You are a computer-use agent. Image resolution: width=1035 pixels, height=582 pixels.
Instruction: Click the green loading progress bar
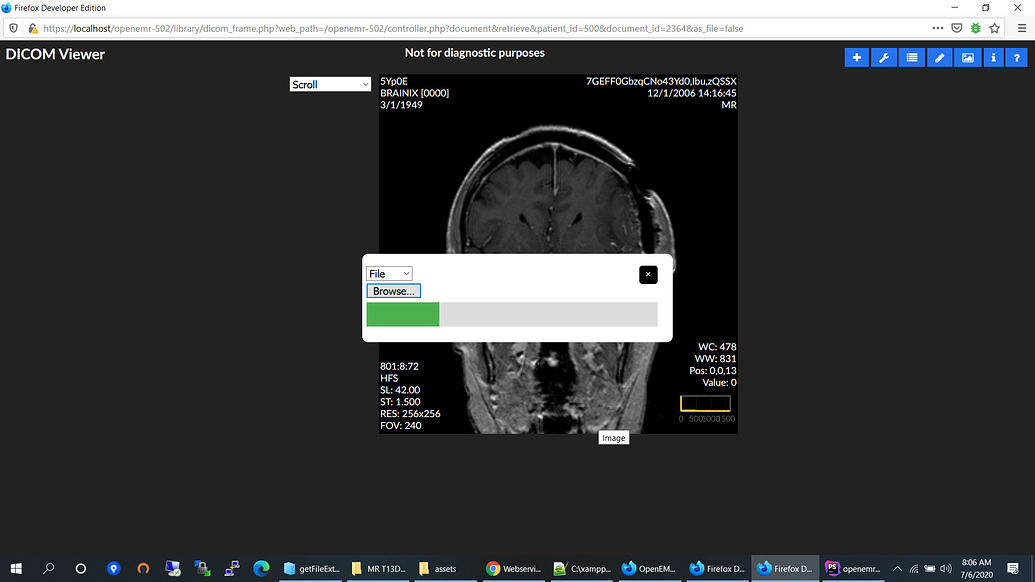[403, 315]
